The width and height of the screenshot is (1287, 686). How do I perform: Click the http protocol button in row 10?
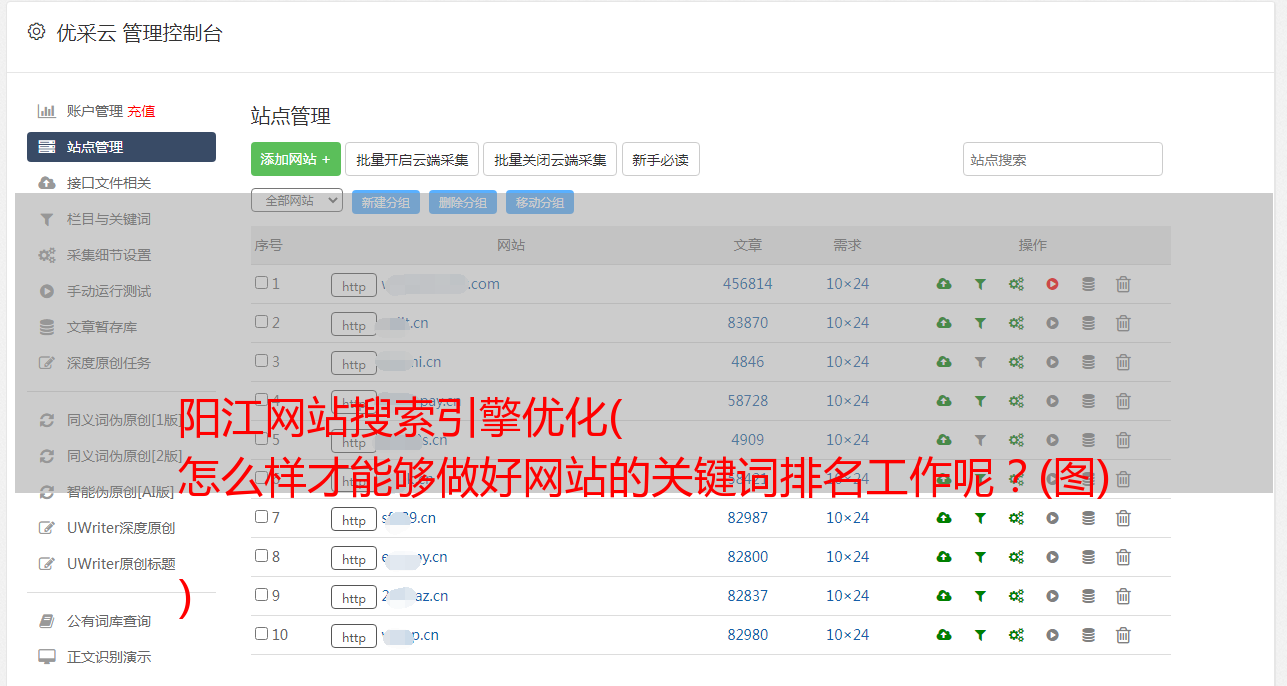coord(354,637)
